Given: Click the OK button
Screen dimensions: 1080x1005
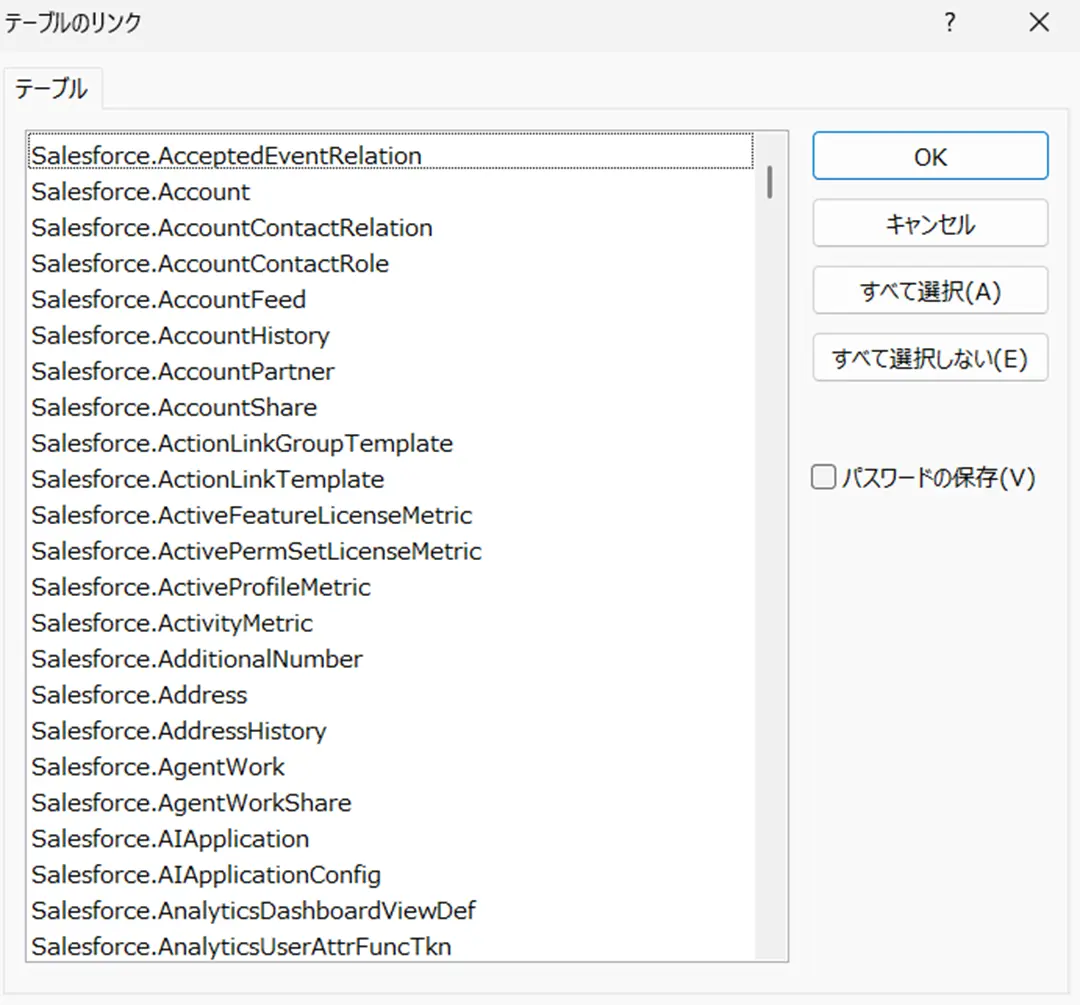Looking at the screenshot, I should coord(929,156).
